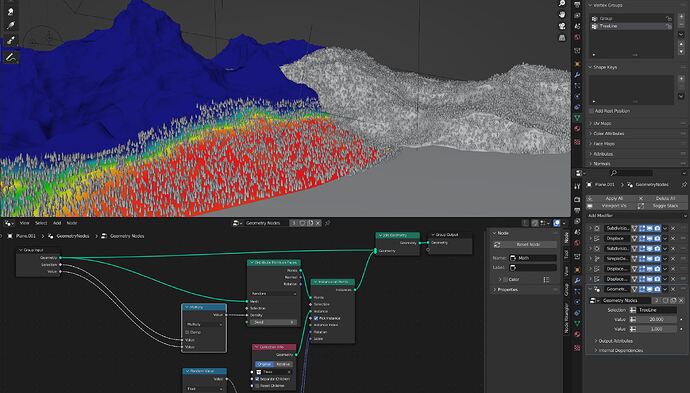This screenshot has width=690, height=393.
Task: Open Float data type dropdown on Random Value node
Action: [204, 389]
